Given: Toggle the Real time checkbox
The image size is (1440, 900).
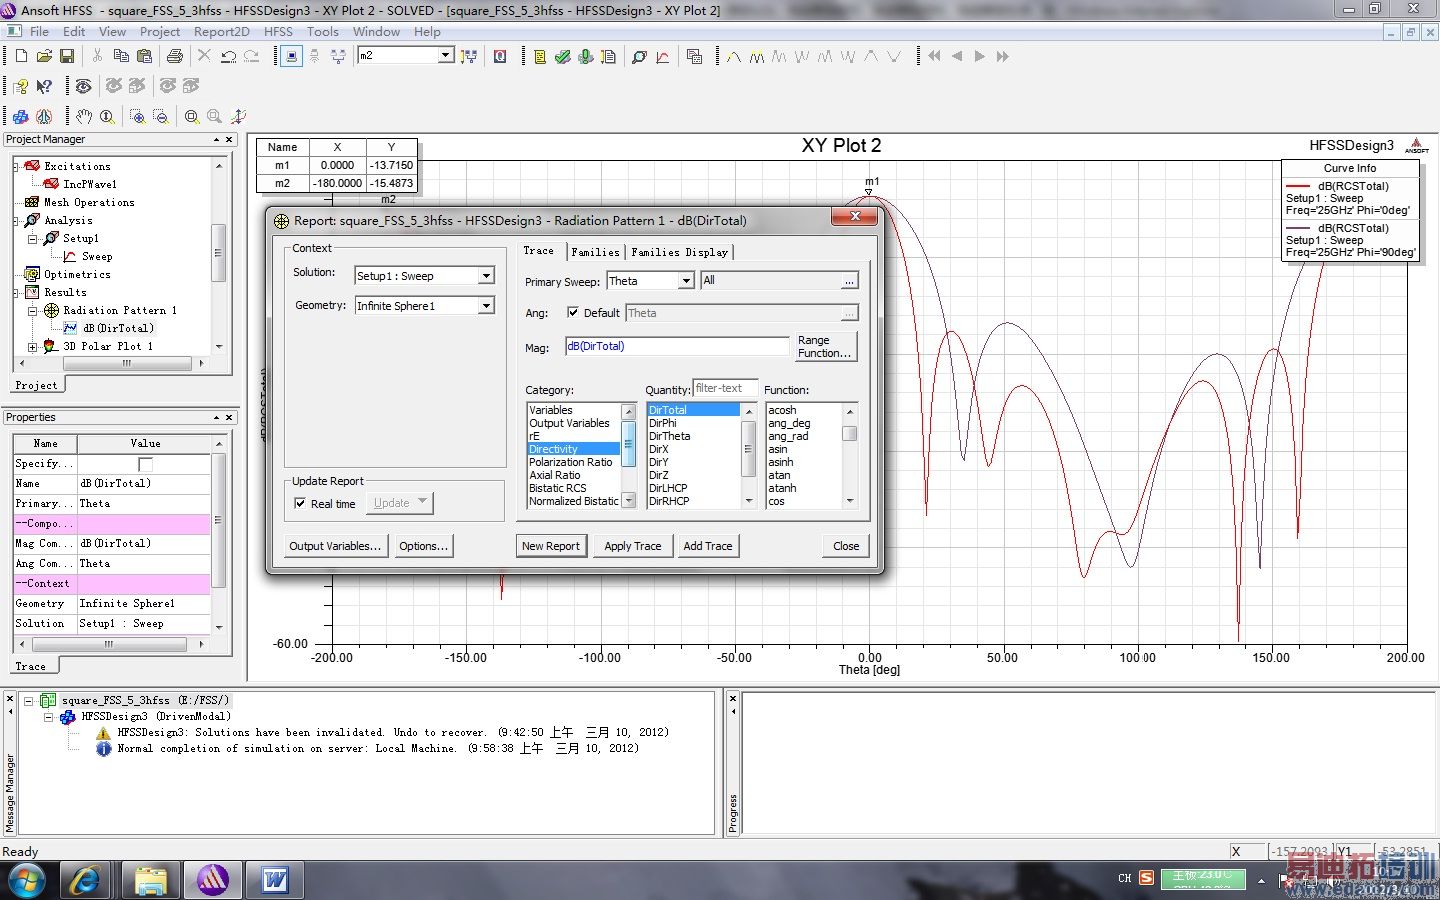Looking at the screenshot, I should pos(300,504).
